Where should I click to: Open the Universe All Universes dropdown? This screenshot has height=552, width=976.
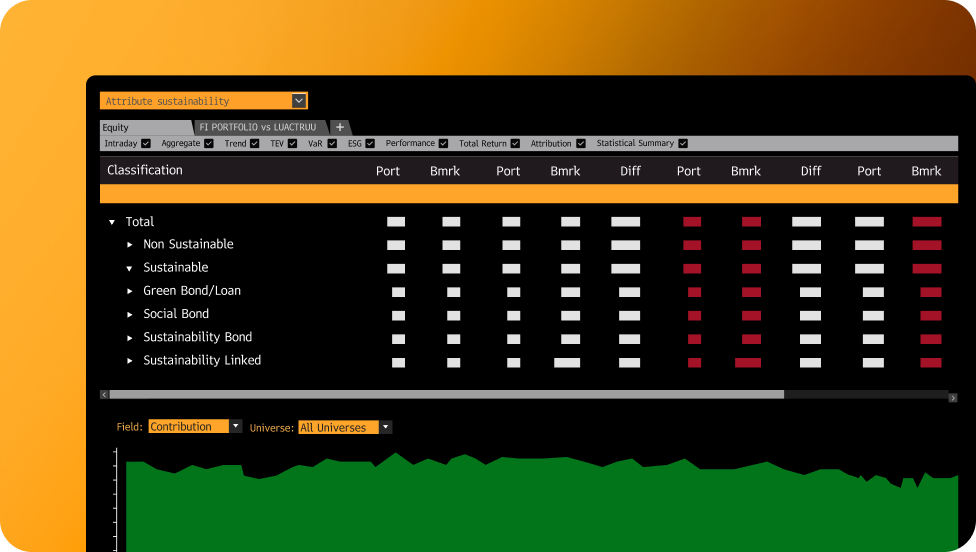386,427
